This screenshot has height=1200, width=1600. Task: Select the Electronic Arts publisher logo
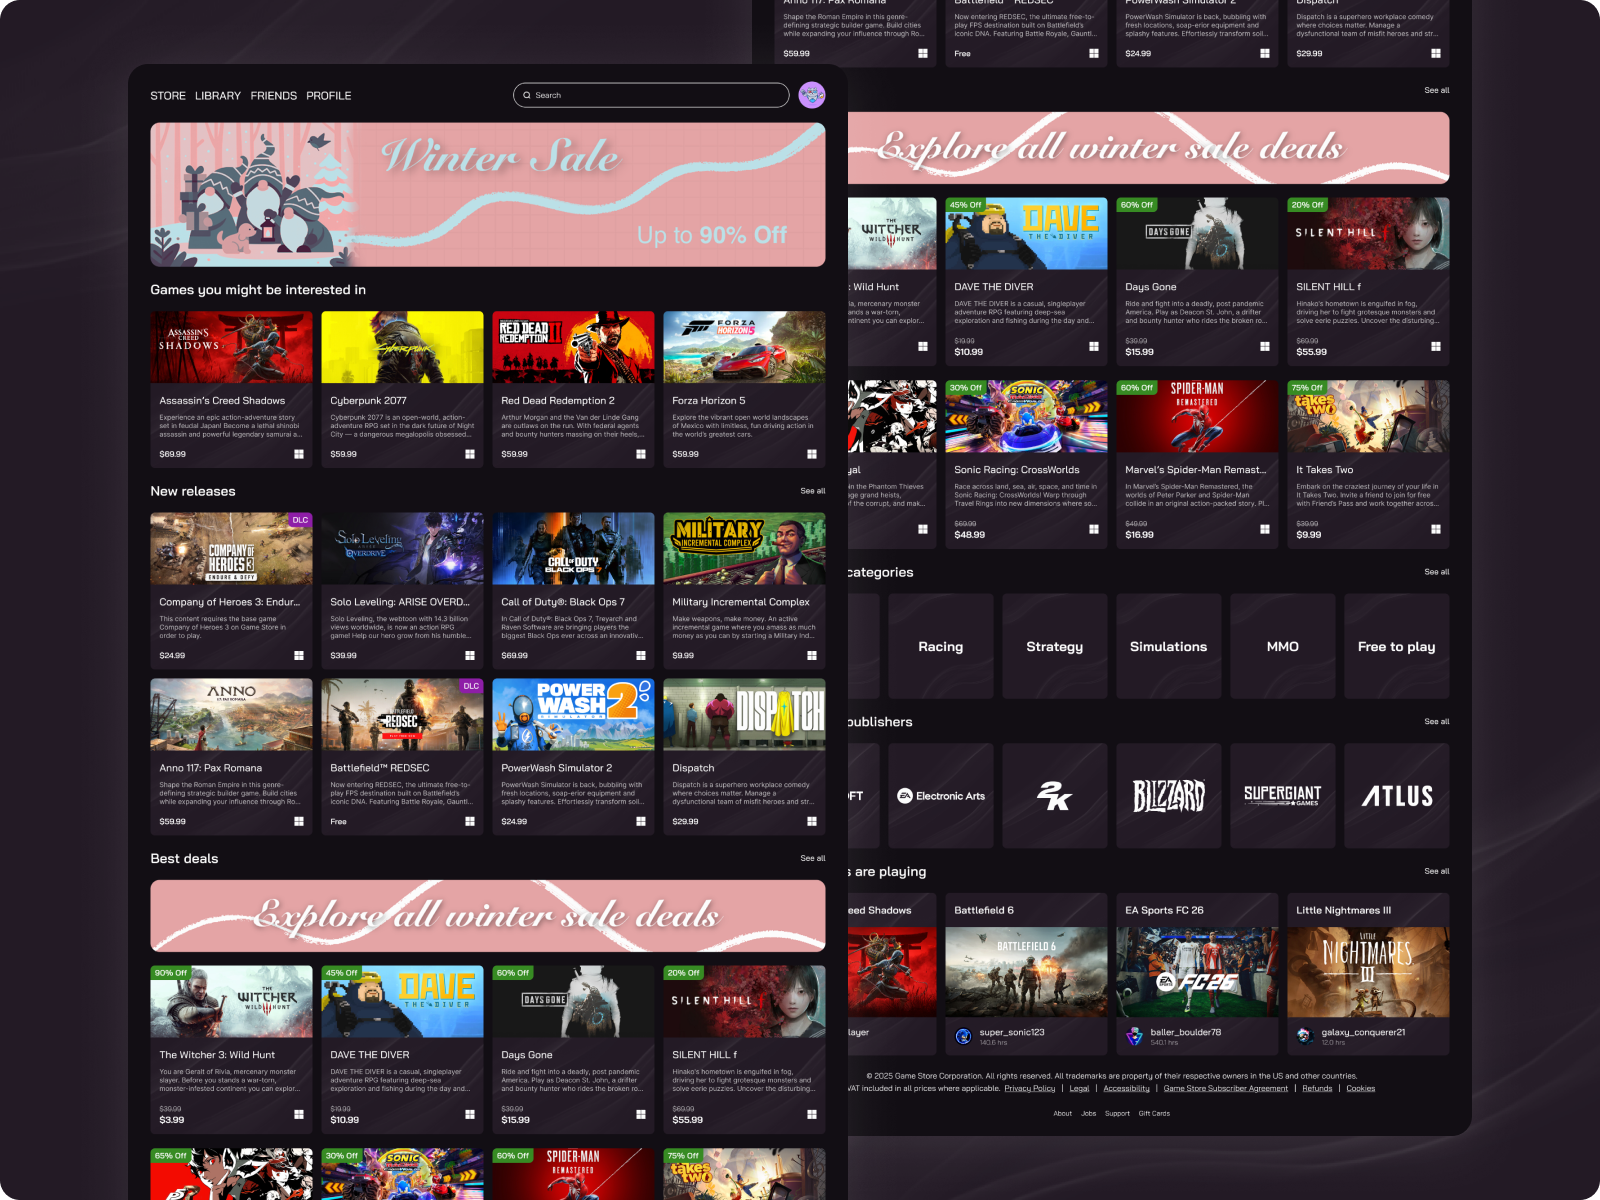coord(941,796)
